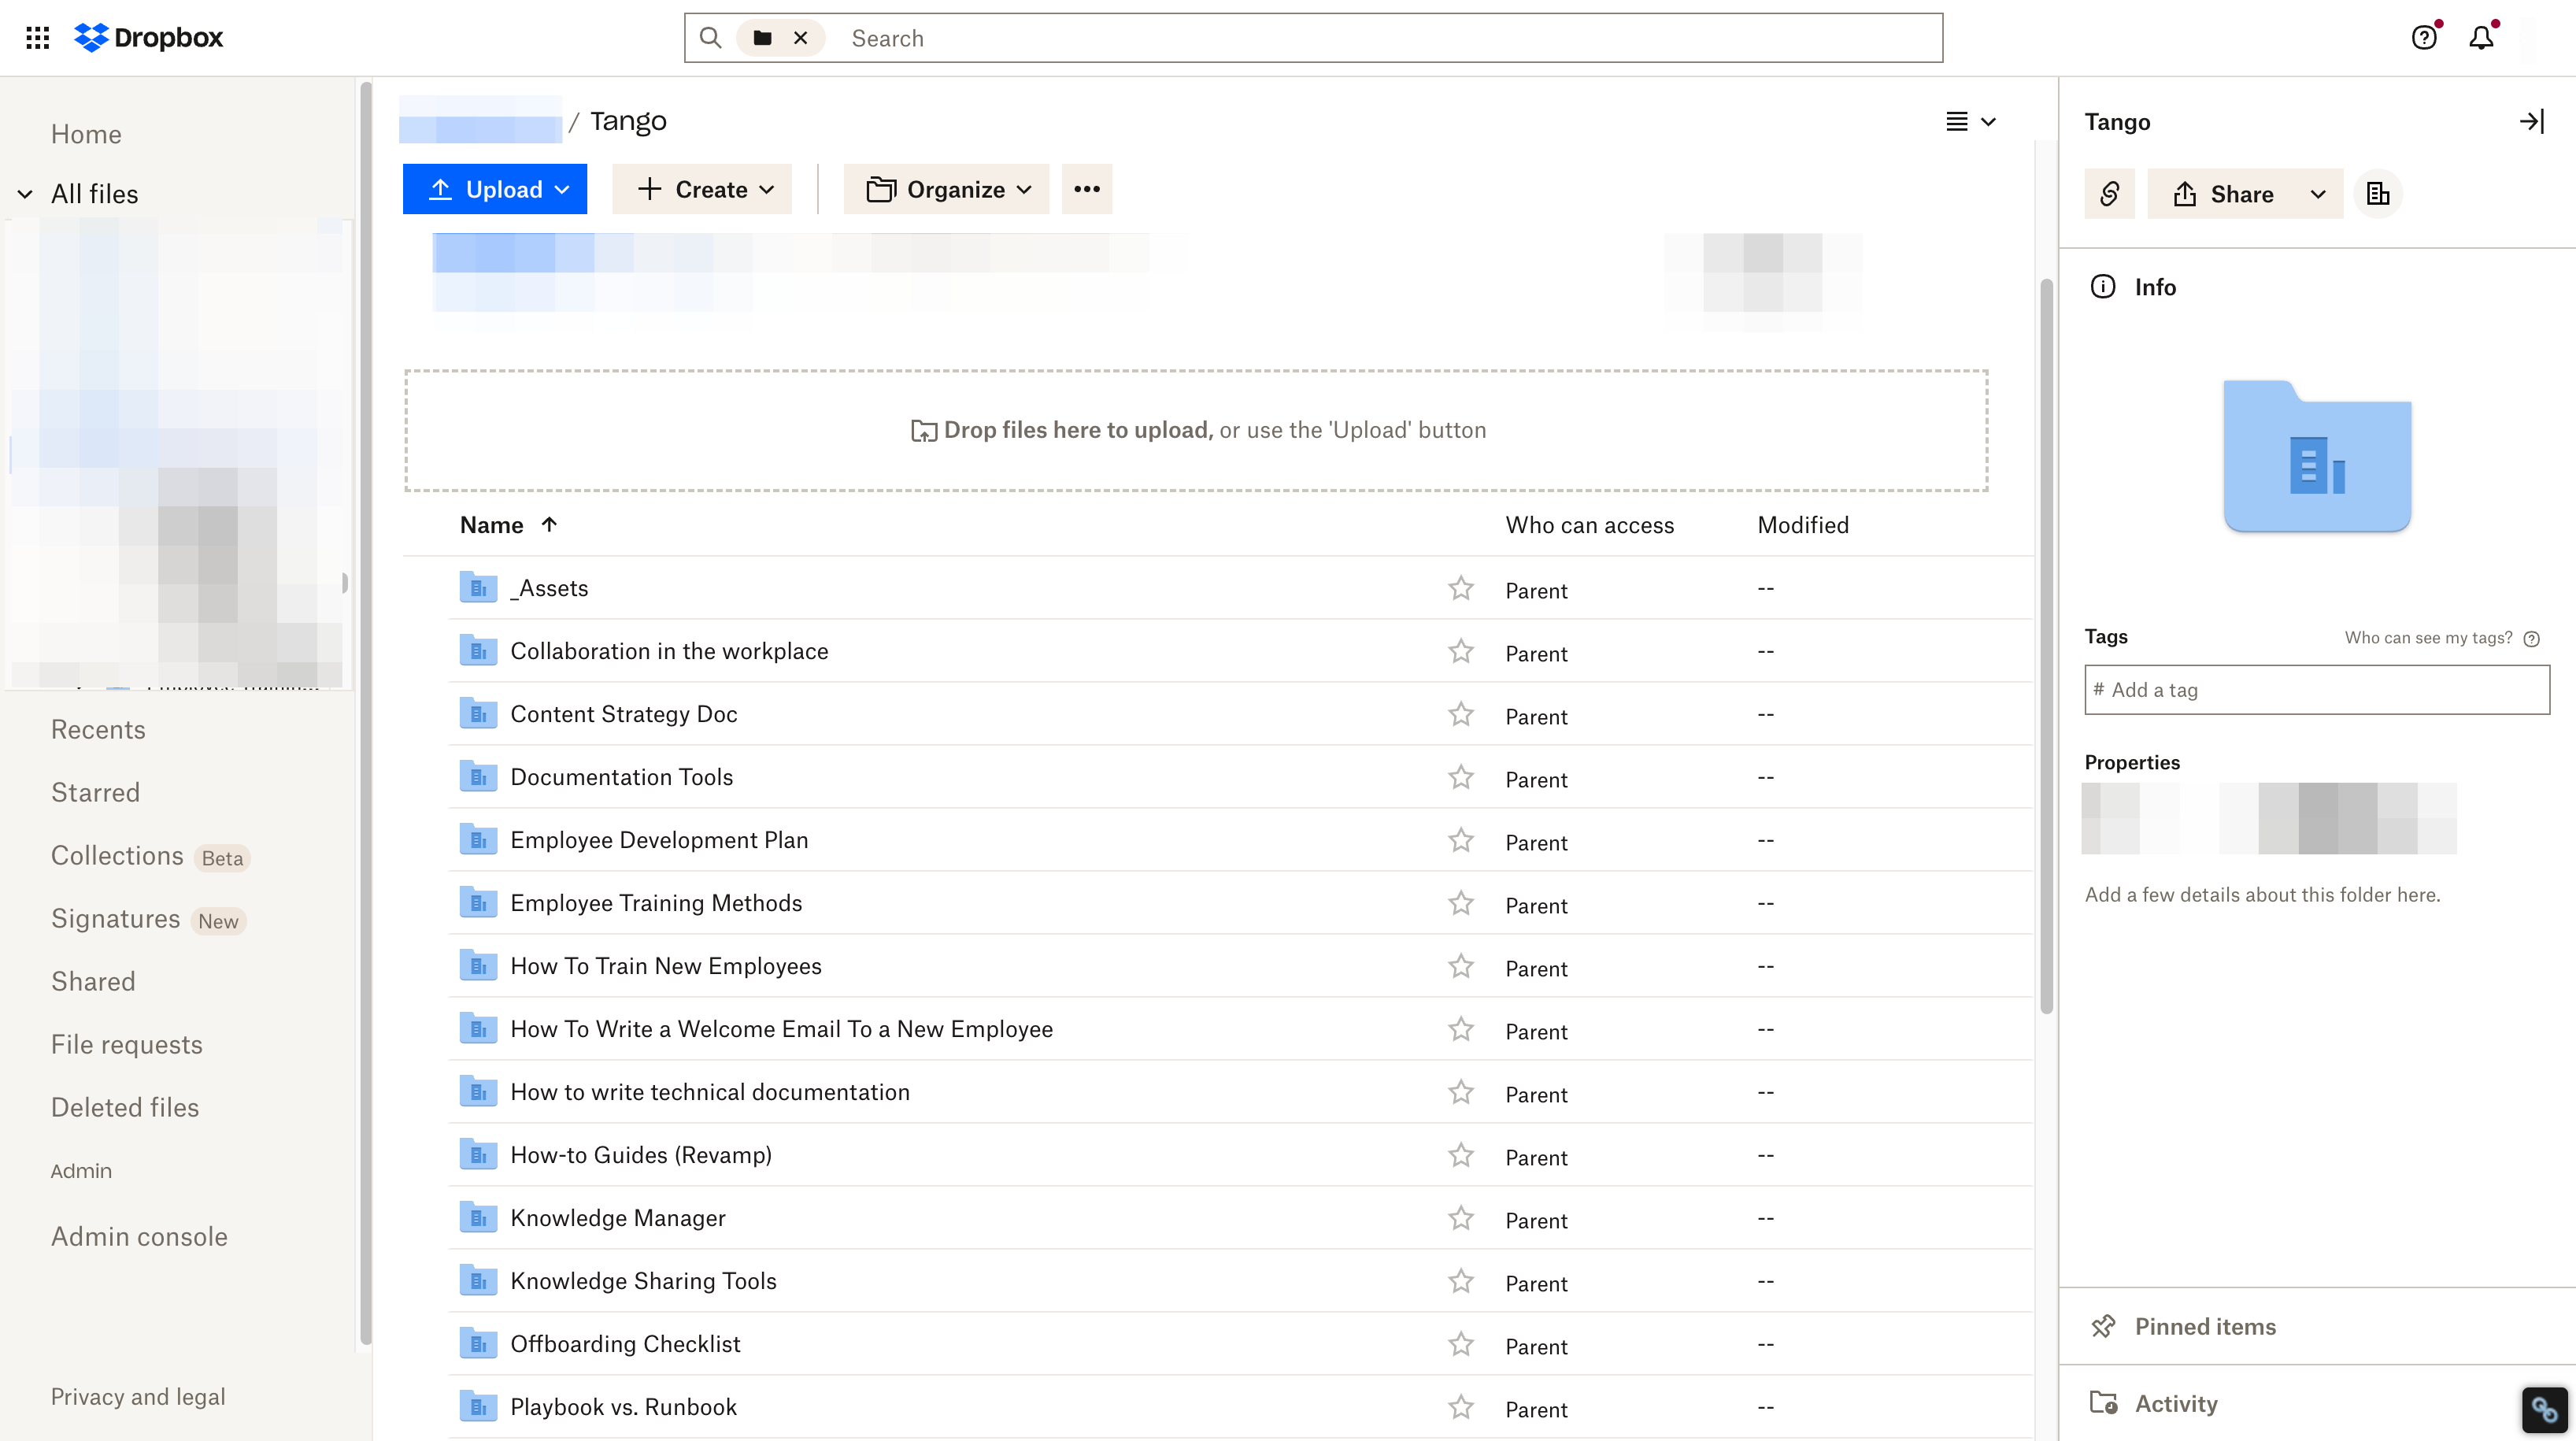Open the How-to Guides (Revamp) folder

pyautogui.click(x=641, y=1155)
